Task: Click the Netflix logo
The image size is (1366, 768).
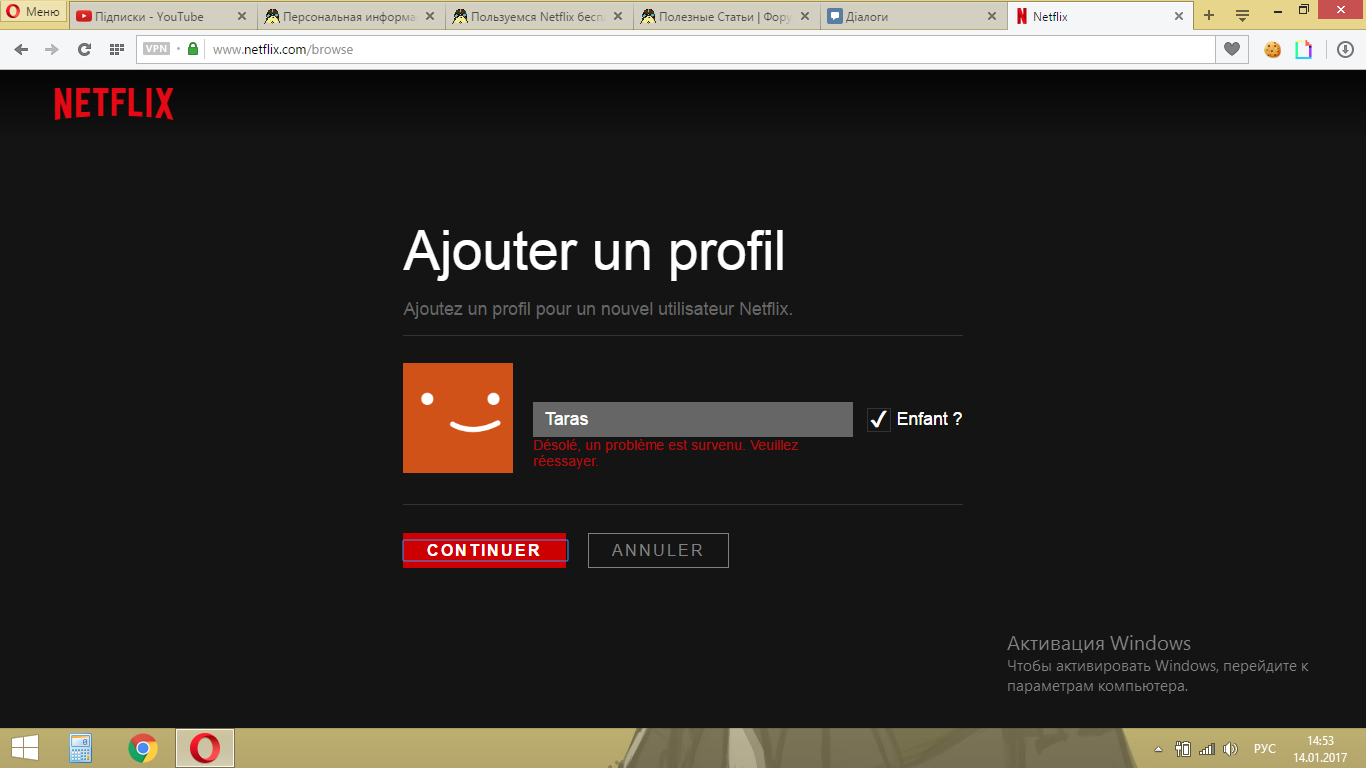Action: 114,104
